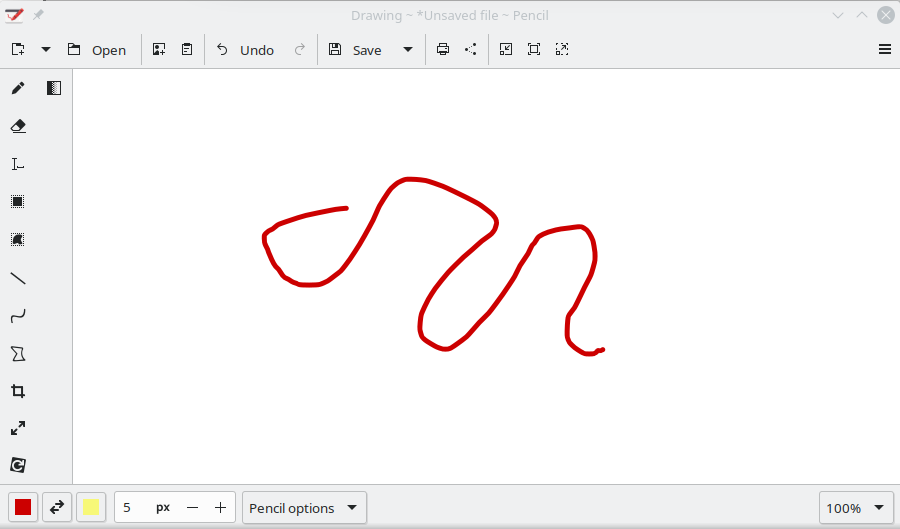Select the Crop tool
Viewport: 900px width, 529px height.
(18, 391)
